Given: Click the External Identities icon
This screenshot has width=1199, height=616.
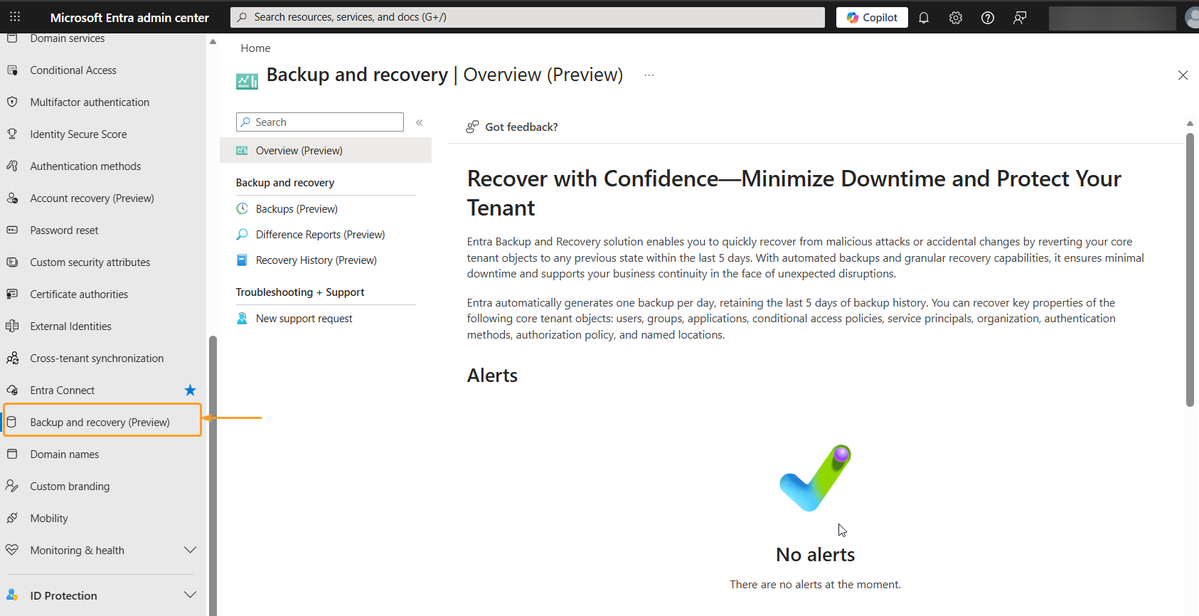Looking at the screenshot, I should [x=12, y=326].
